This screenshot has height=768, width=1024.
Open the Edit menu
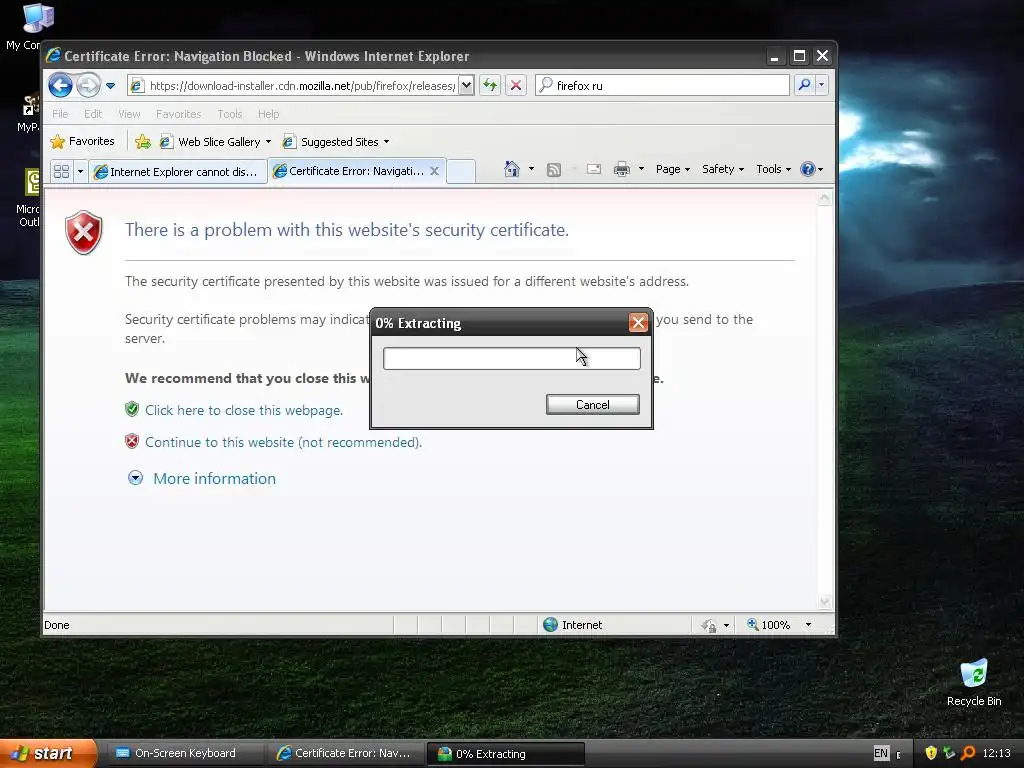point(93,114)
